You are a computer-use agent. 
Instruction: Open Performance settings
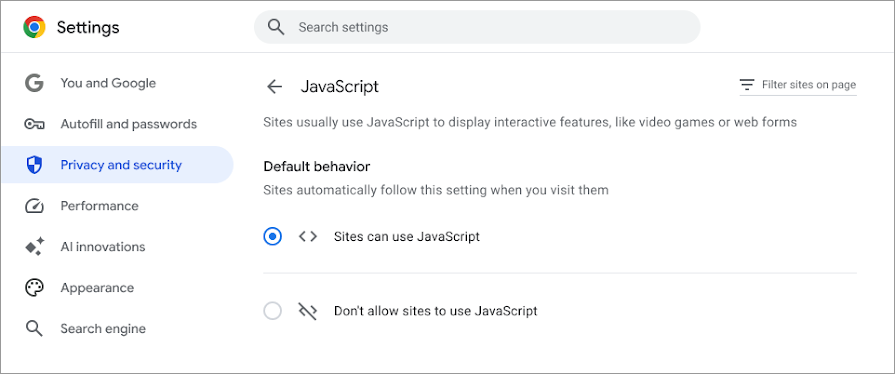click(x=117, y=206)
